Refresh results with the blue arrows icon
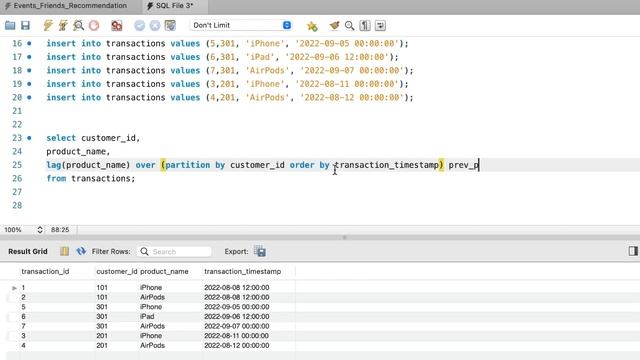This screenshot has height=360, width=640. pos(81,251)
